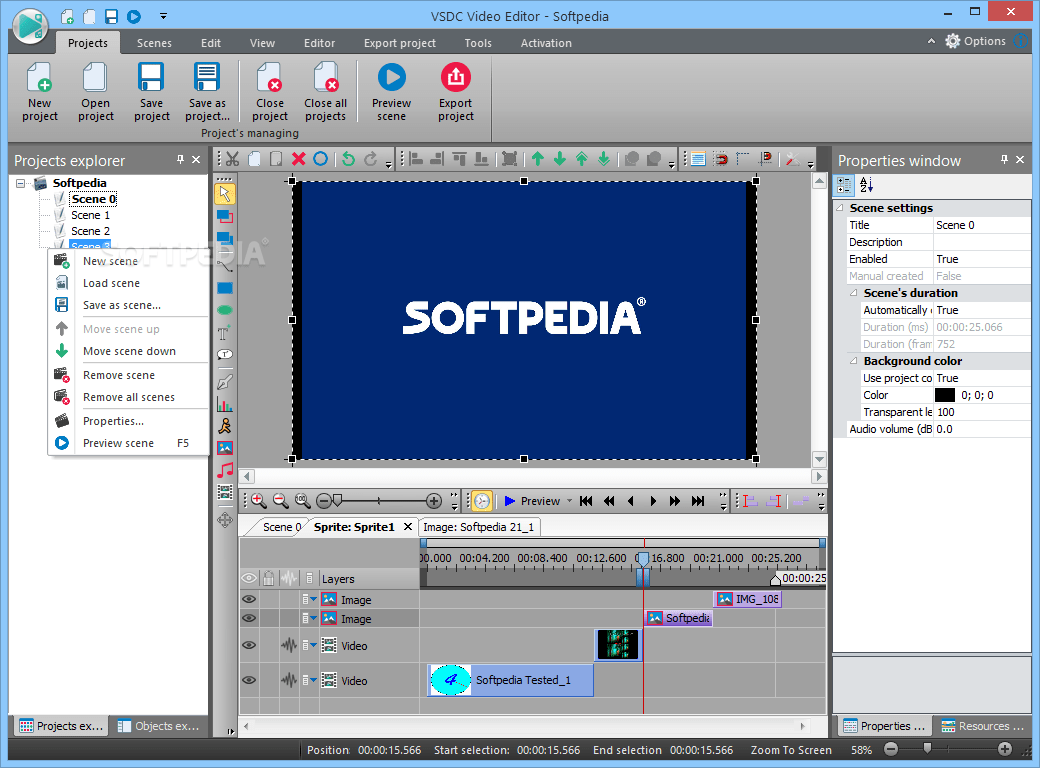Pick the Chart tool from the editor toolbar
The image size is (1040, 768).
click(225, 404)
